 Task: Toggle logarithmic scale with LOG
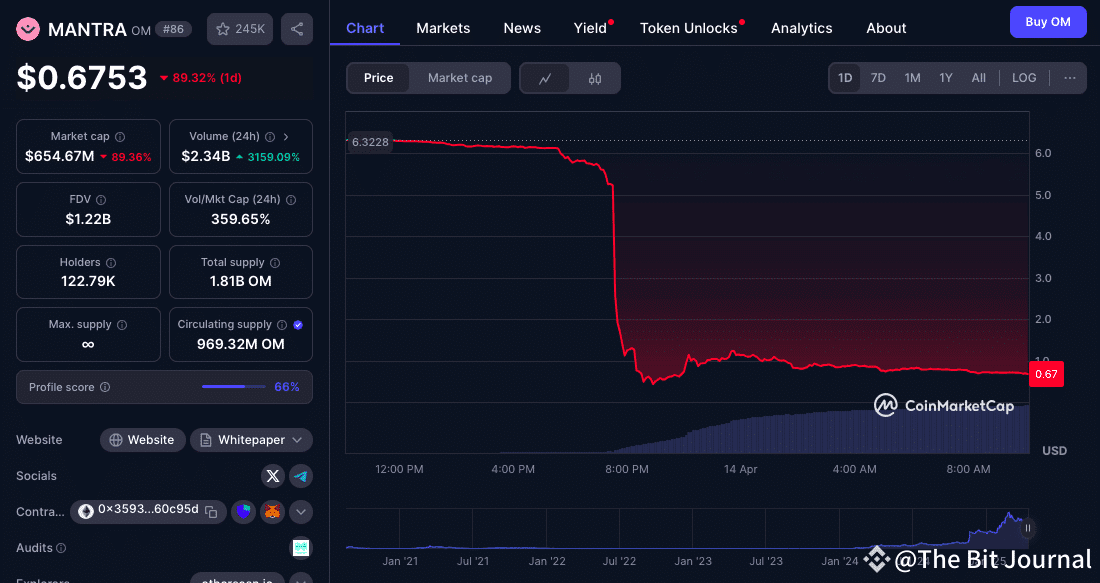1023,77
